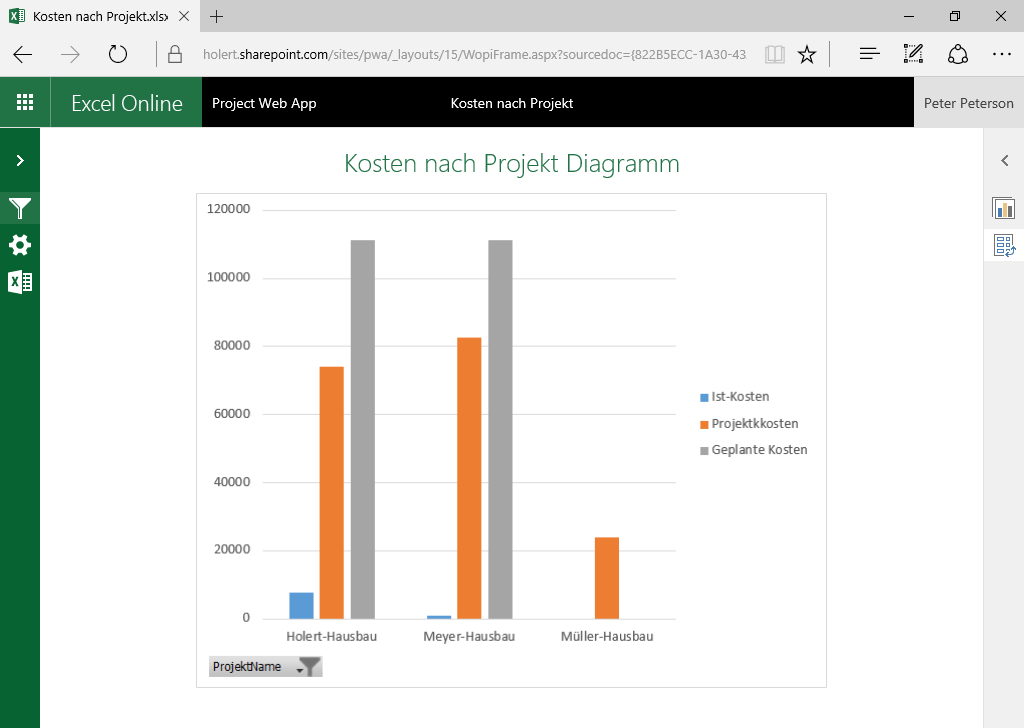Click browser forward arrow
The height and width of the screenshot is (728, 1024).
tap(70, 54)
